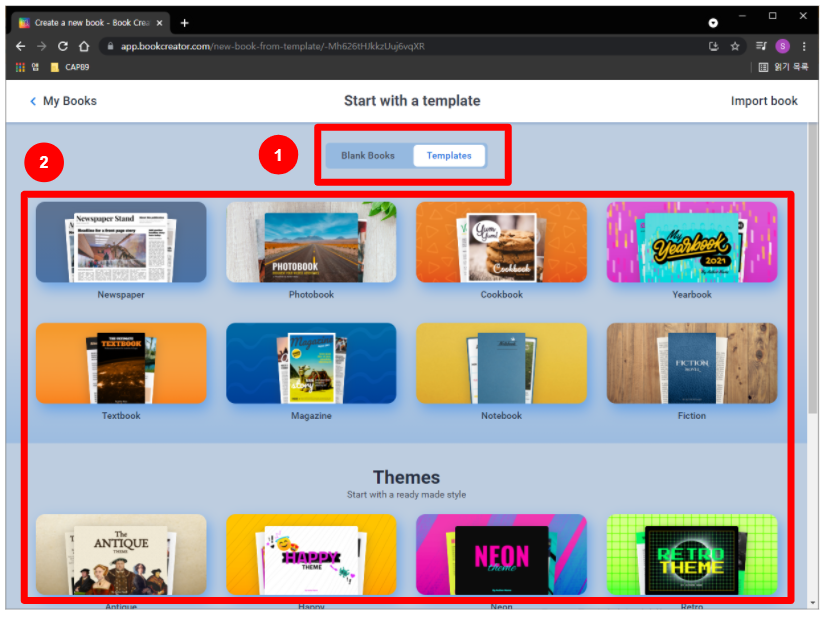The width and height of the screenshot is (827, 617).
Task: Choose the Fiction template
Action: (691, 363)
